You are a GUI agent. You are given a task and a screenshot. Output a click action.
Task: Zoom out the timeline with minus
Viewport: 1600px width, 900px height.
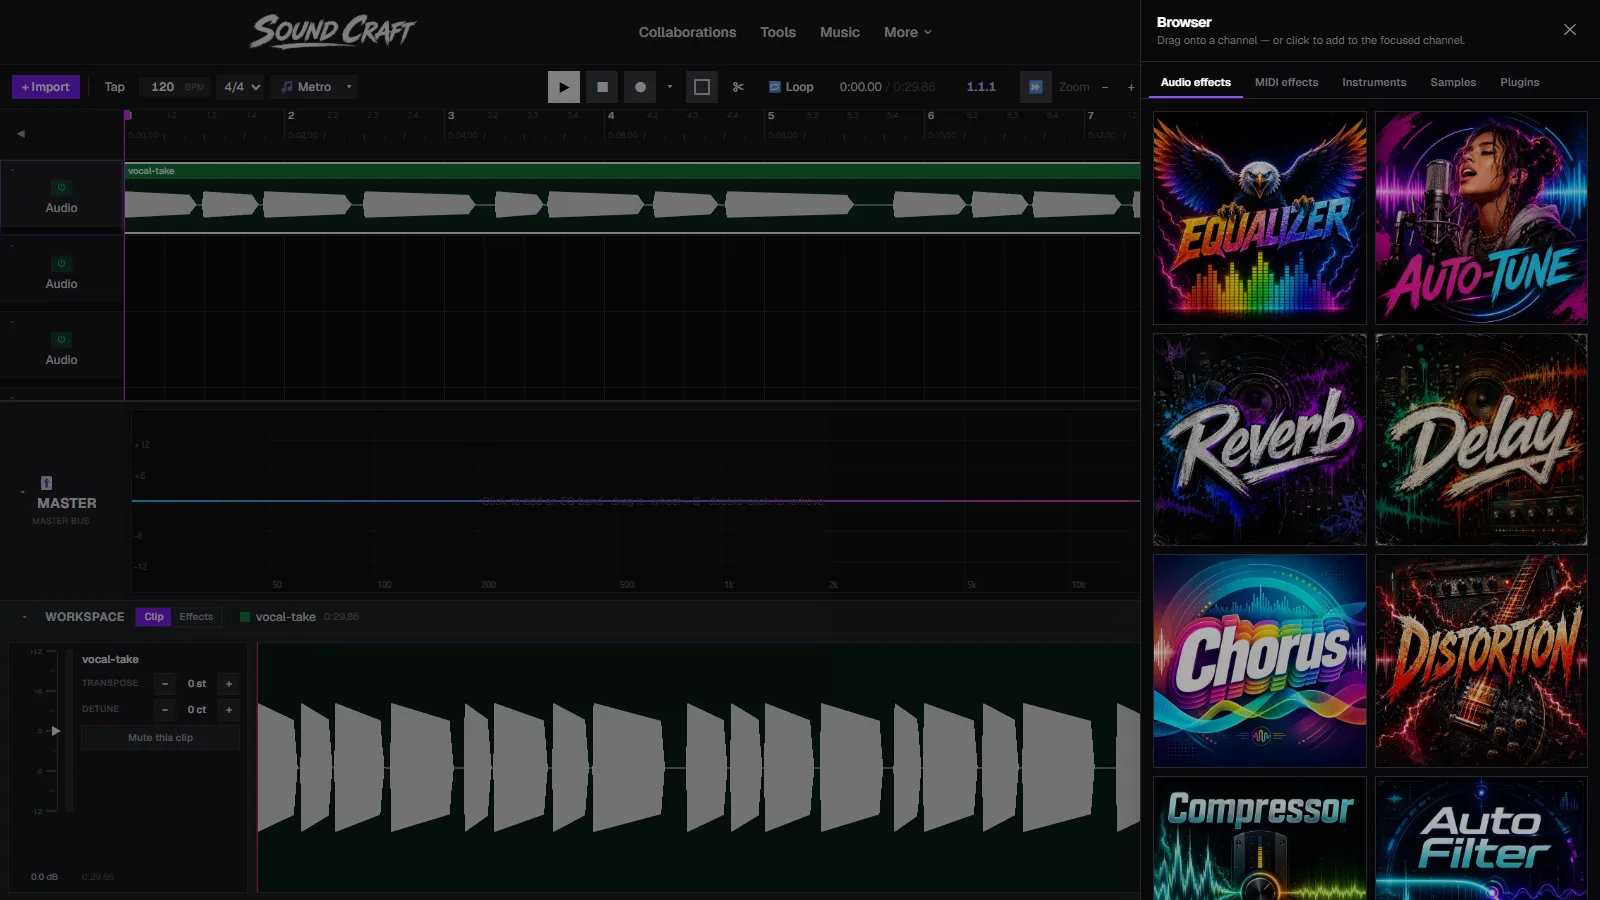[x=1105, y=87]
